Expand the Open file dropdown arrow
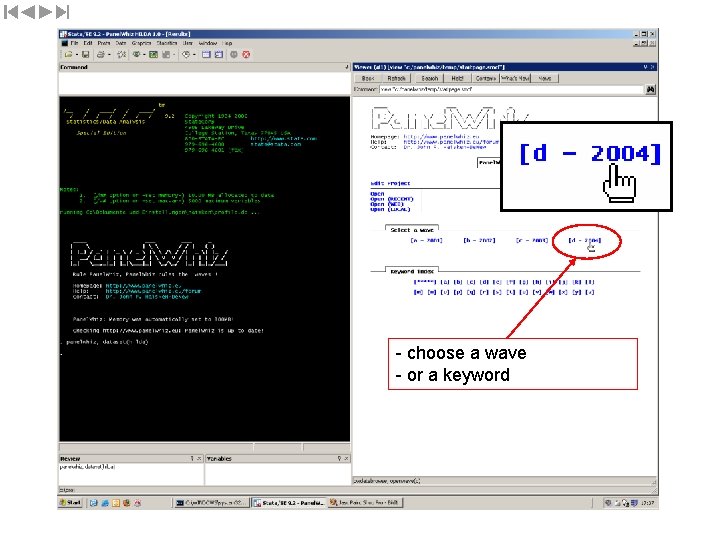The image size is (720, 540). (76, 55)
